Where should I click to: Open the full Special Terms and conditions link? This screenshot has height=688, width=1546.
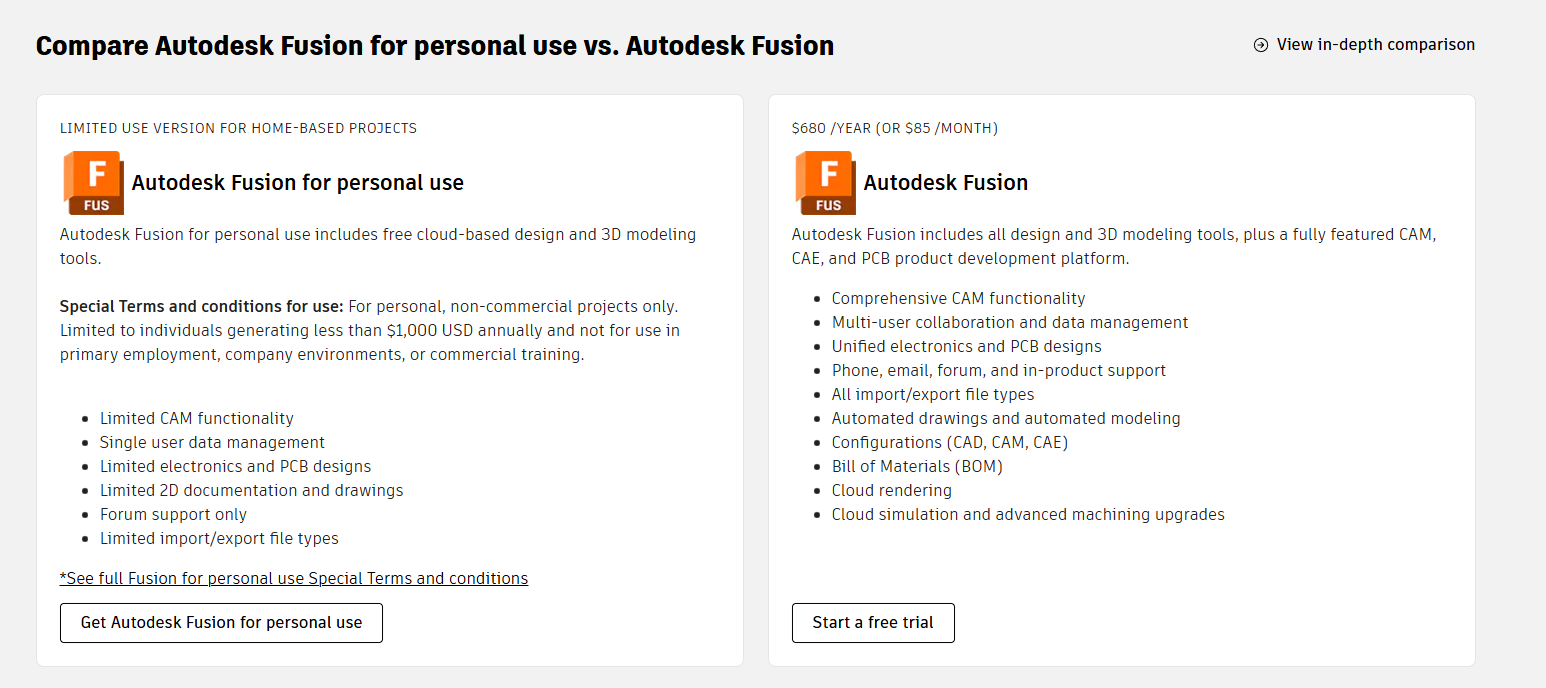(x=294, y=578)
